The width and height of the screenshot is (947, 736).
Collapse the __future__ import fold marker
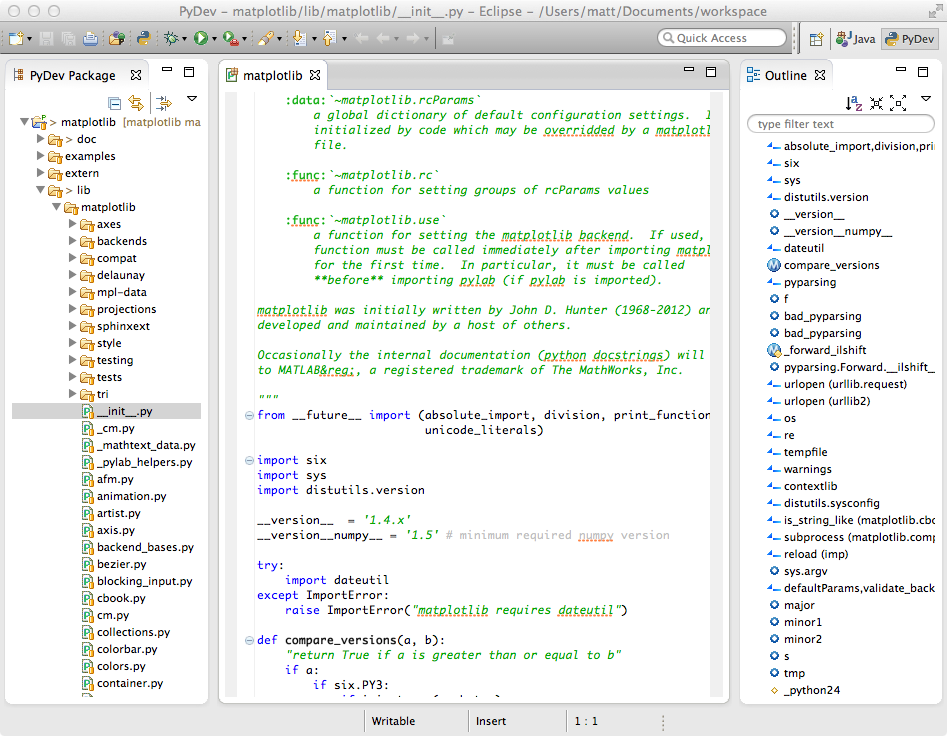point(249,415)
